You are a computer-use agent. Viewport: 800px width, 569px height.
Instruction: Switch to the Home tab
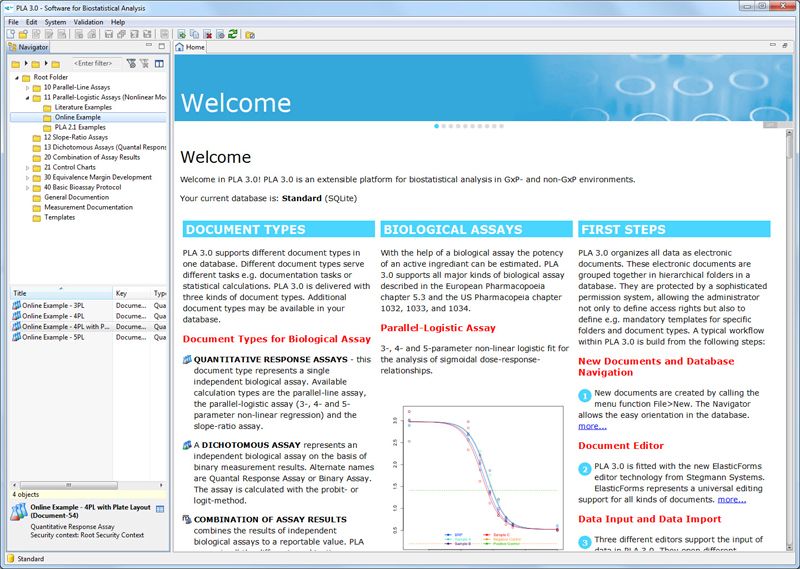(x=190, y=47)
